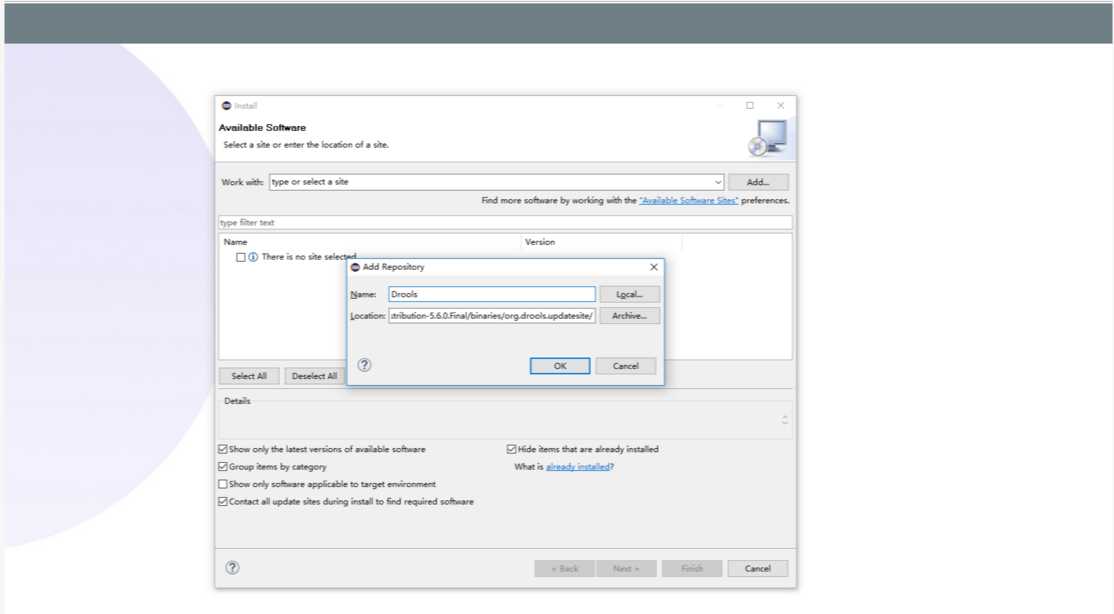Click the install software banner icon
This screenshot has width=1114, height=614.
click(x=768, y=137)
